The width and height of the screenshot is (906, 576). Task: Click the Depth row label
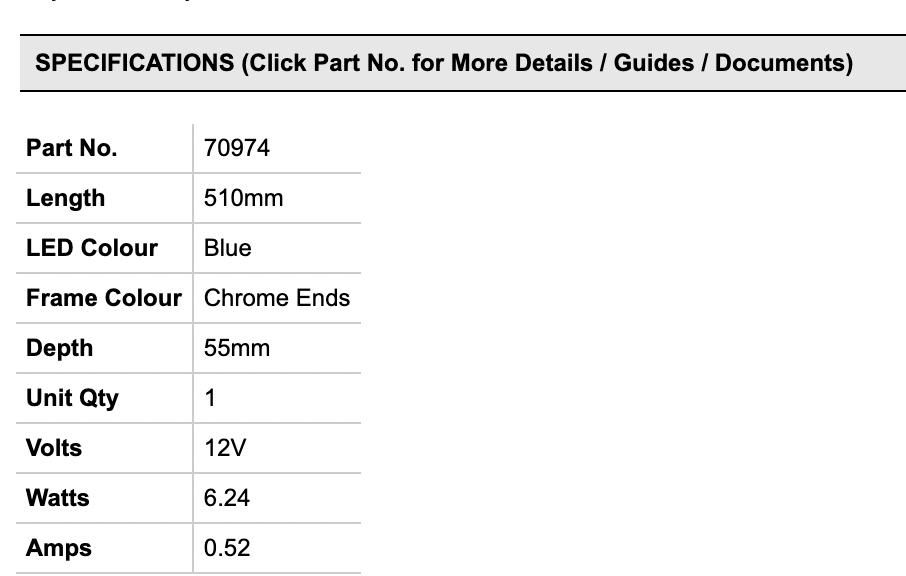[x=59, y=348]
